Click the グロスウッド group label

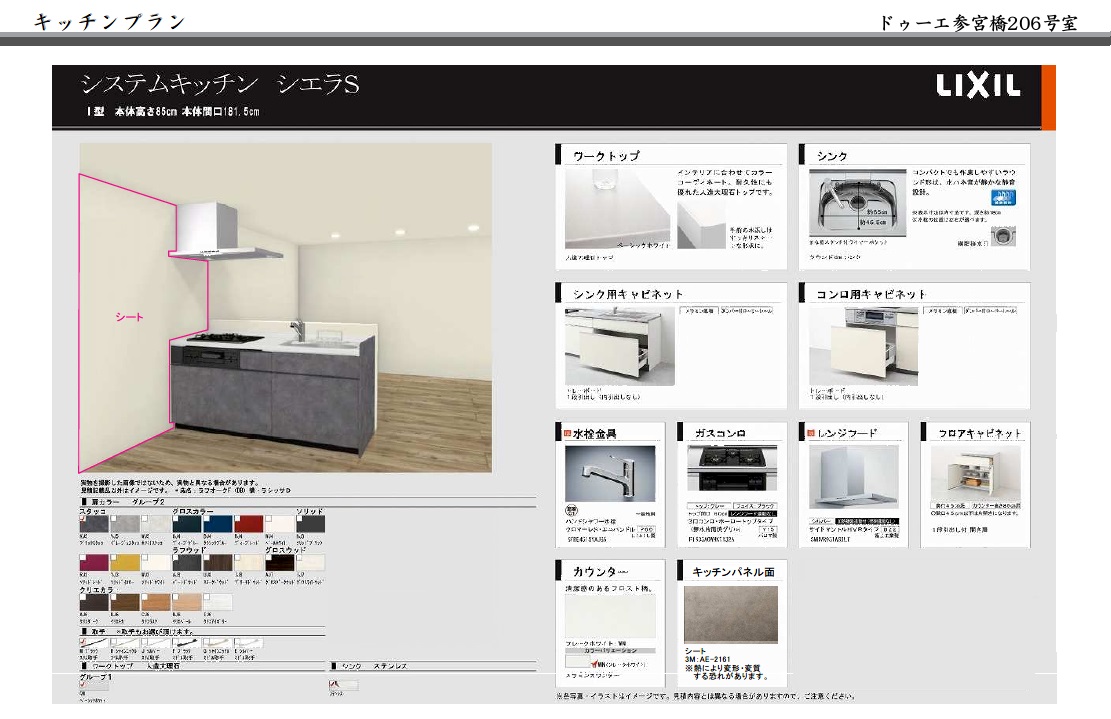pyautogui.click(x=286, y=550)
